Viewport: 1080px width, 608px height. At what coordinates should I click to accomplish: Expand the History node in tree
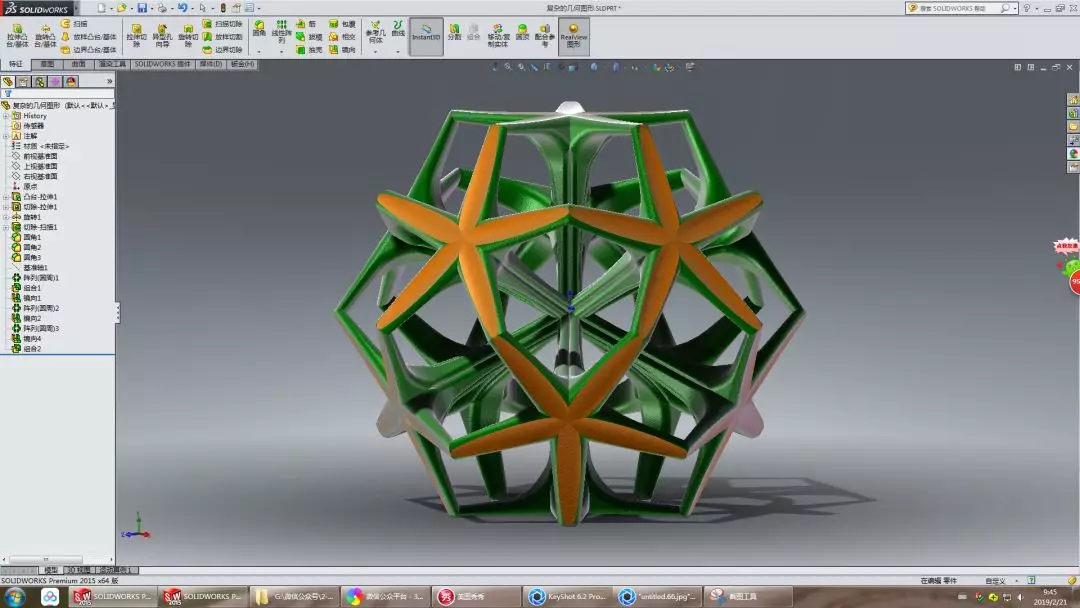6,116
